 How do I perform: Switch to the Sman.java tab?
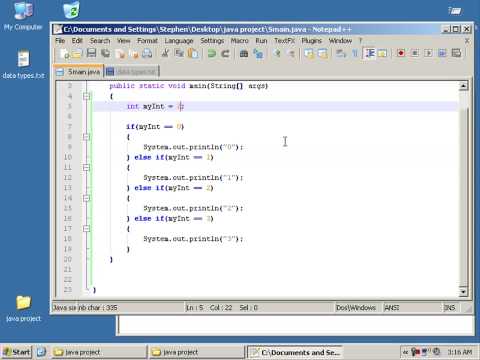pyautogui.click(x=79, y=71)
